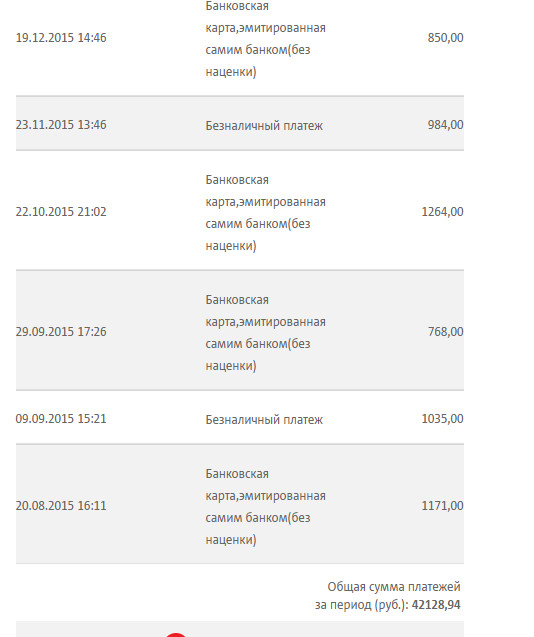Click Банковская карта text in the 29.09.2015 row

[265, 333]
